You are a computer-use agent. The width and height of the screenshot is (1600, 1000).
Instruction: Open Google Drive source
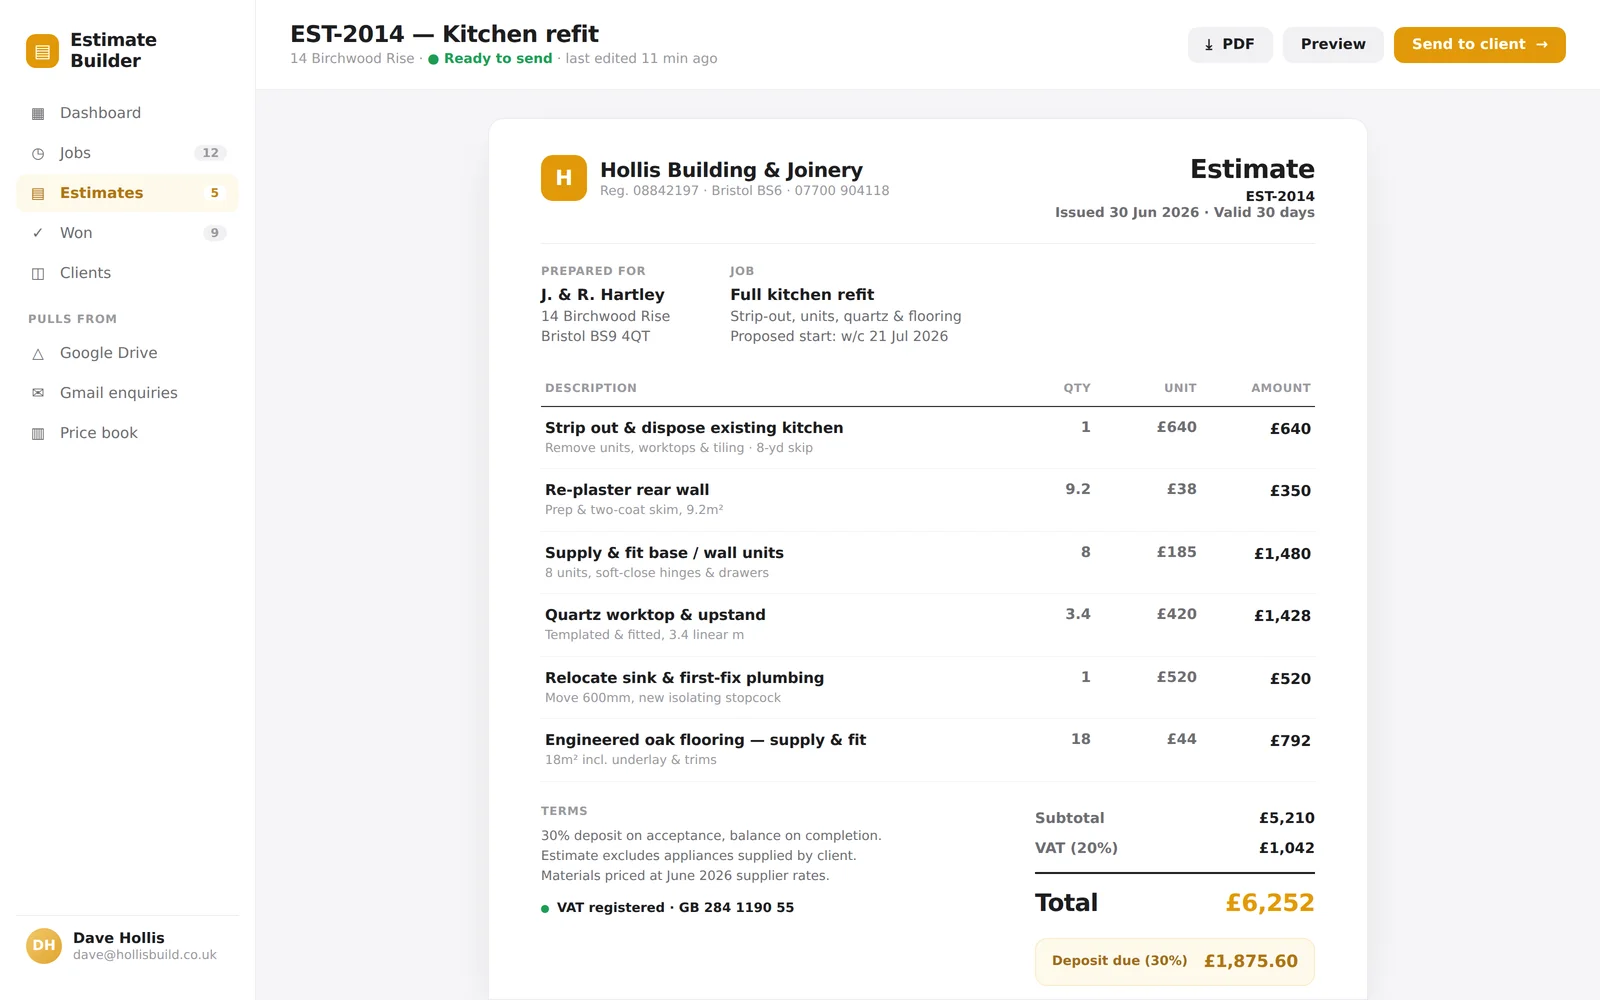127,353
